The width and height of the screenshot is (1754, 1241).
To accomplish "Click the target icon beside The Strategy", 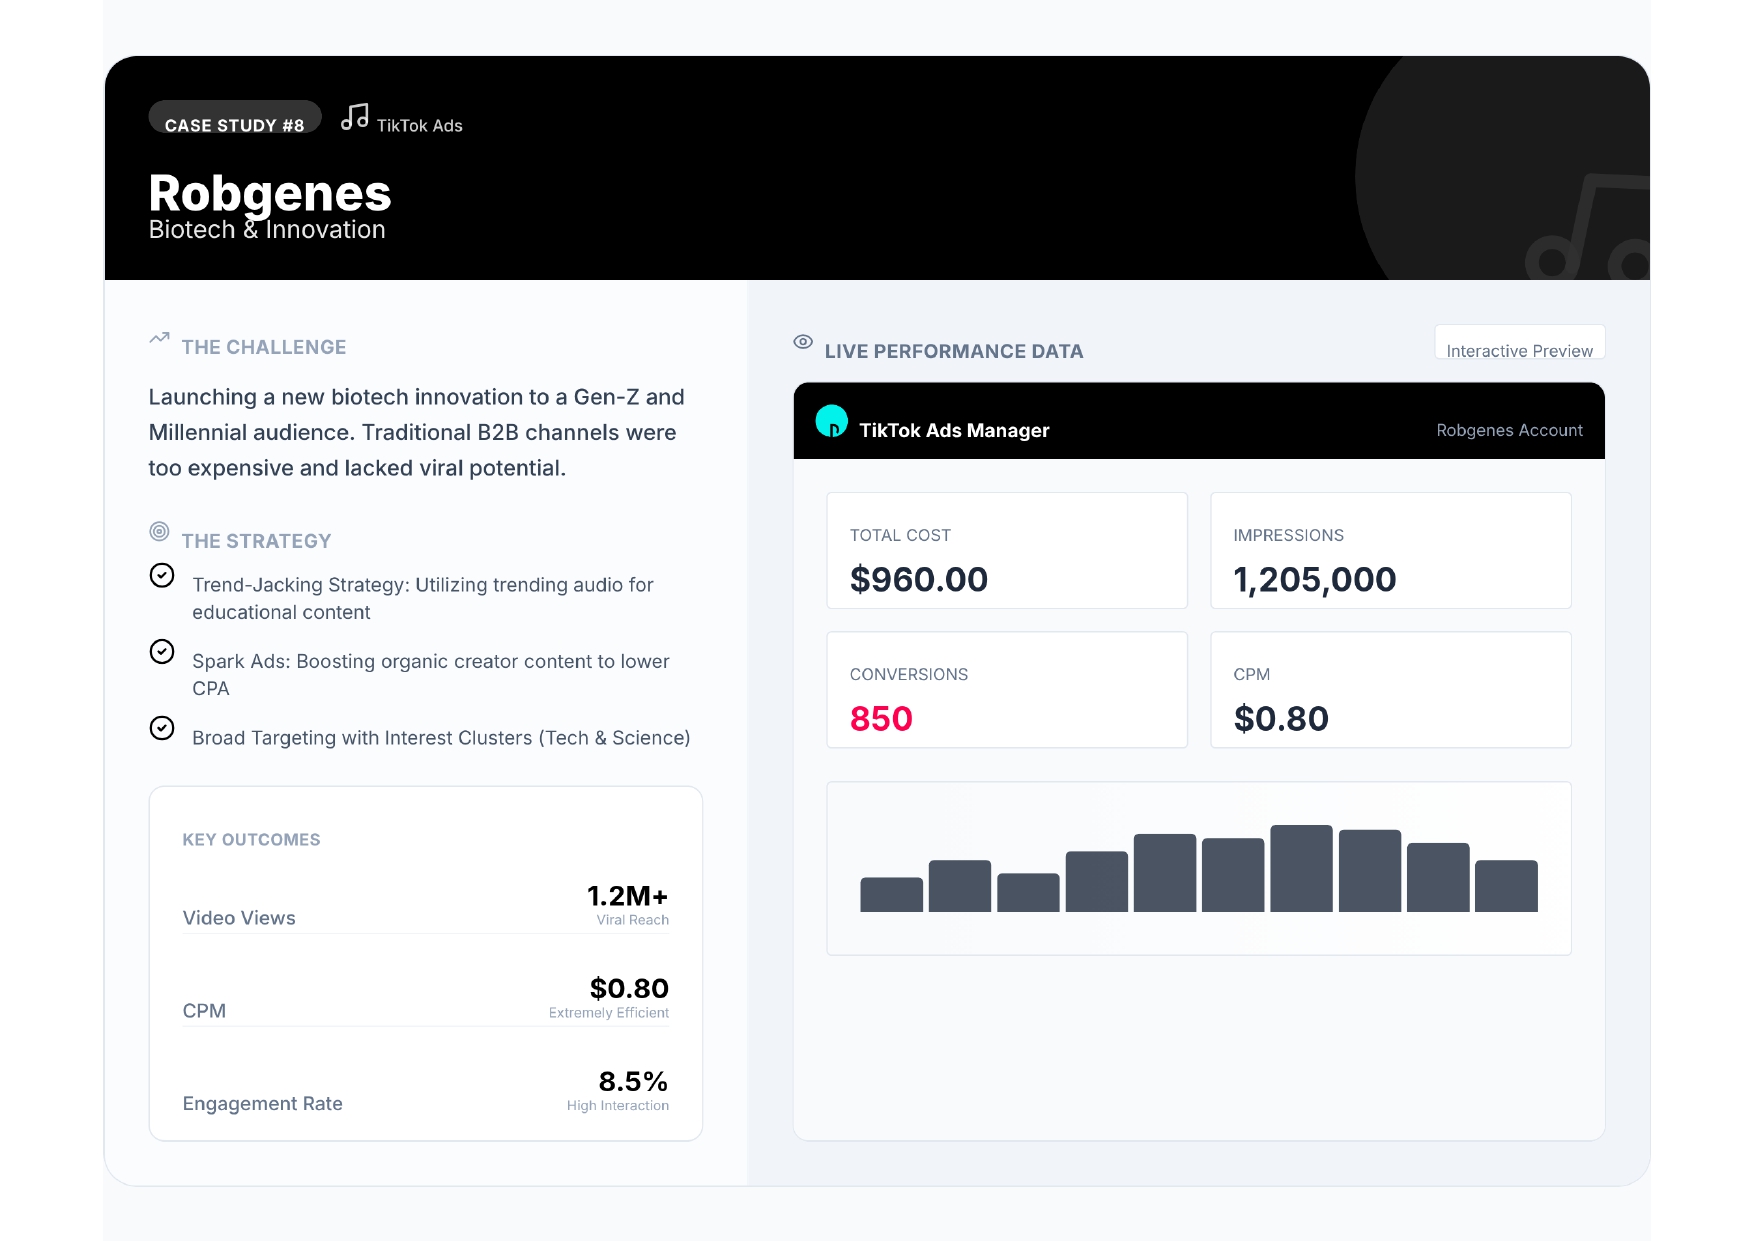I will (x=159, y=531).
